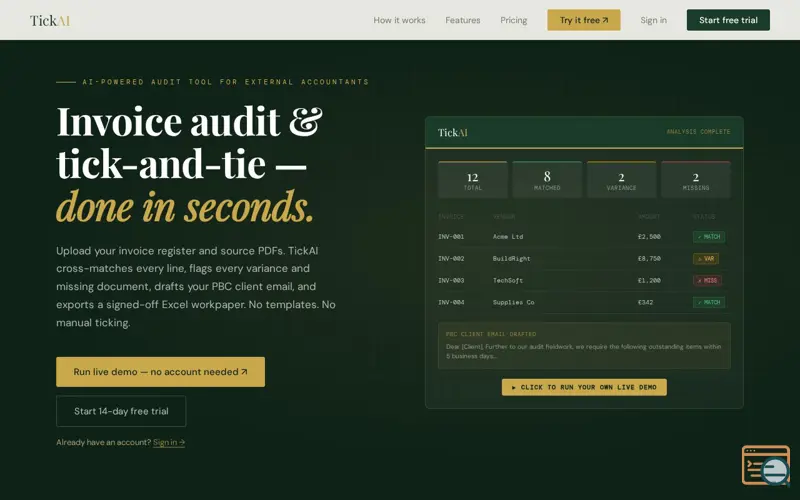The width and height of the screenshot is (800, 500).
Task: Click the TickAI logo in header
Action: tap(49, 20)
